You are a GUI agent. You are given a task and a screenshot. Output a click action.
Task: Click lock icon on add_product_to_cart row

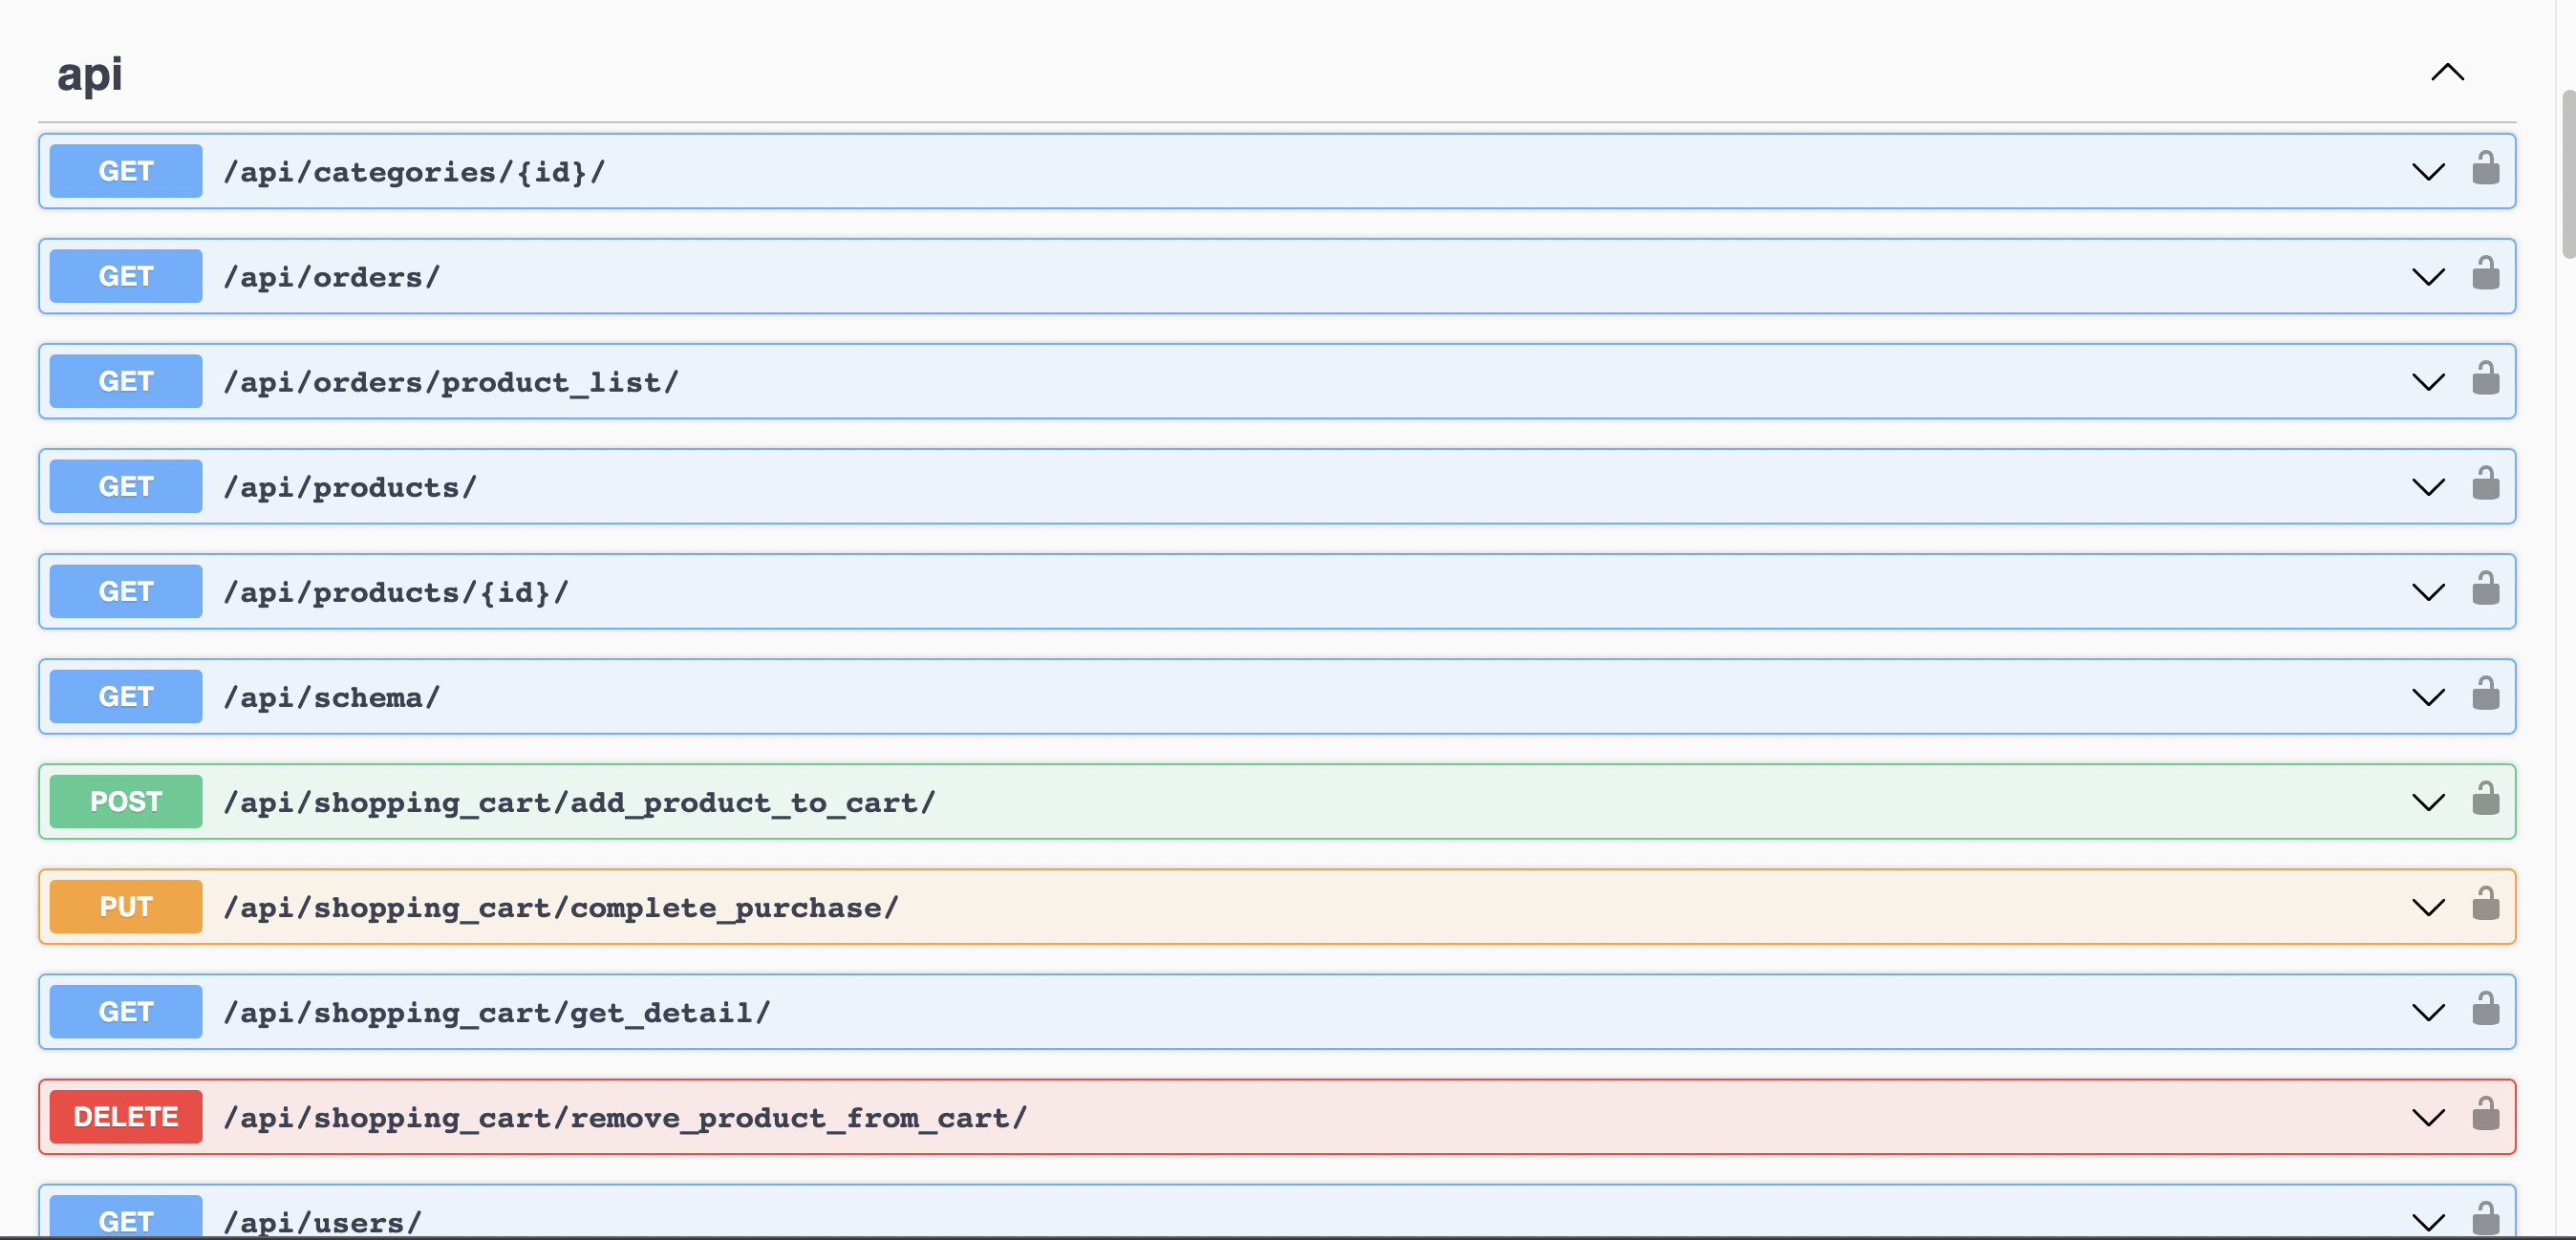tap(2485, 798)
